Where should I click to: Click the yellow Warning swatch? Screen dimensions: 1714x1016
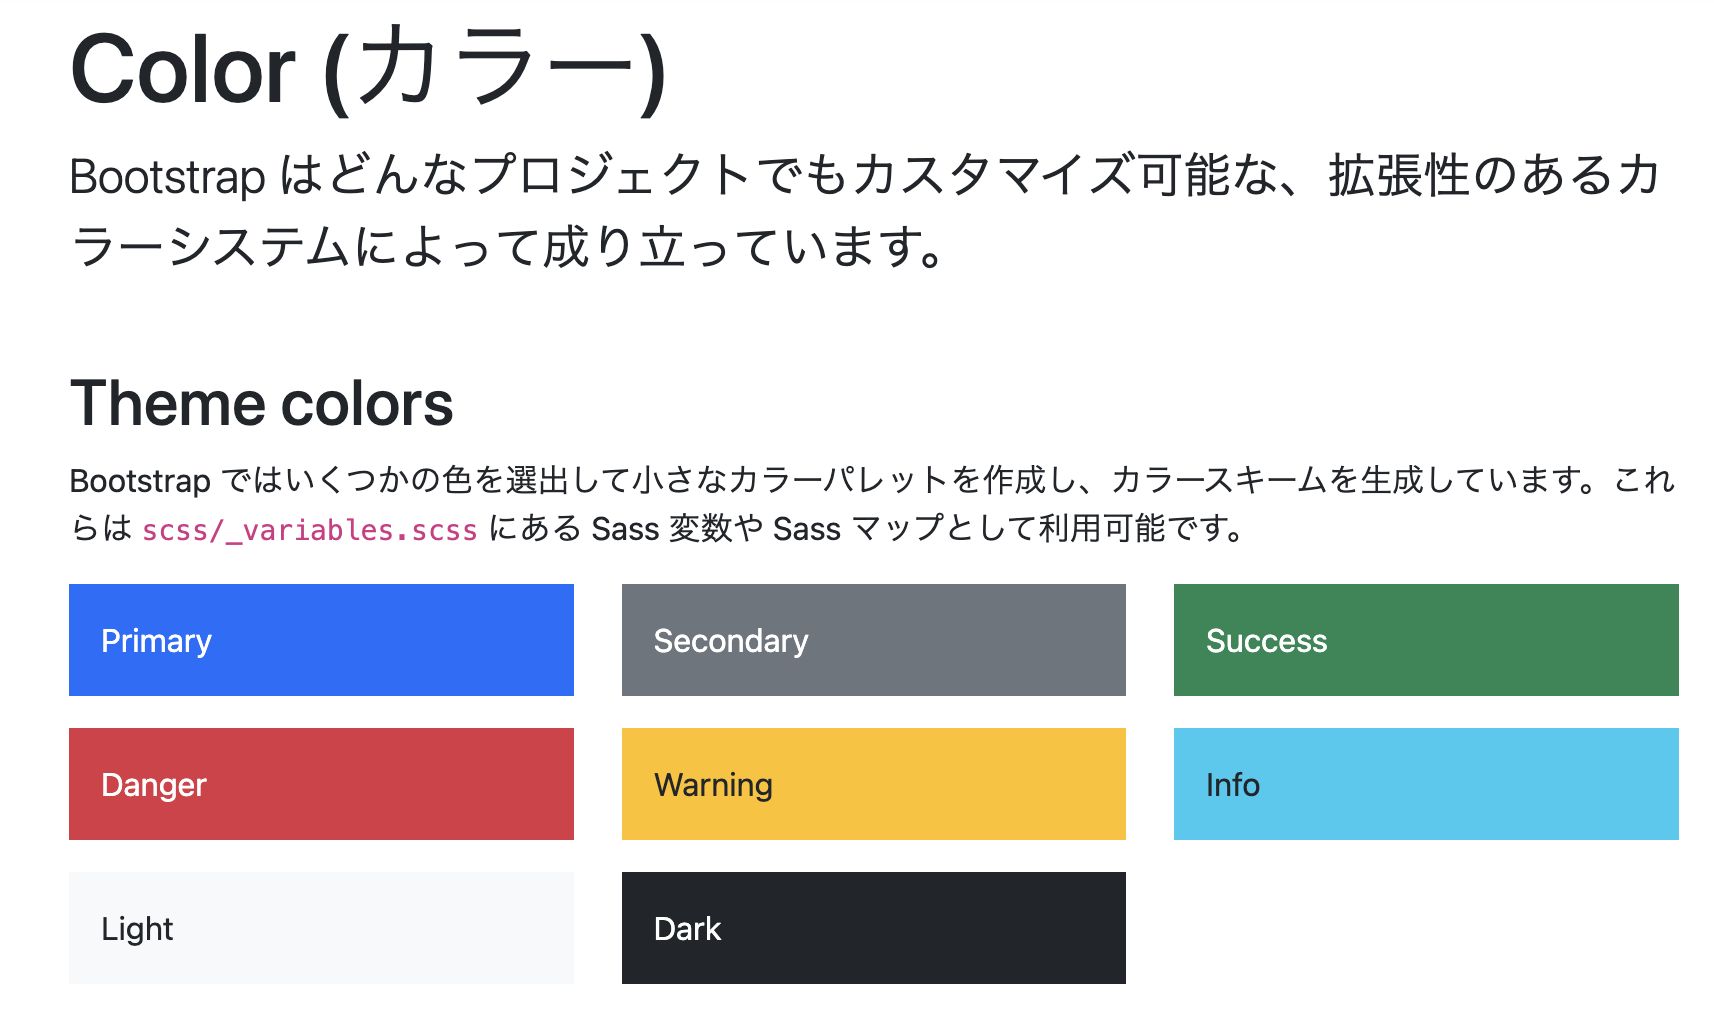[873, 784]
